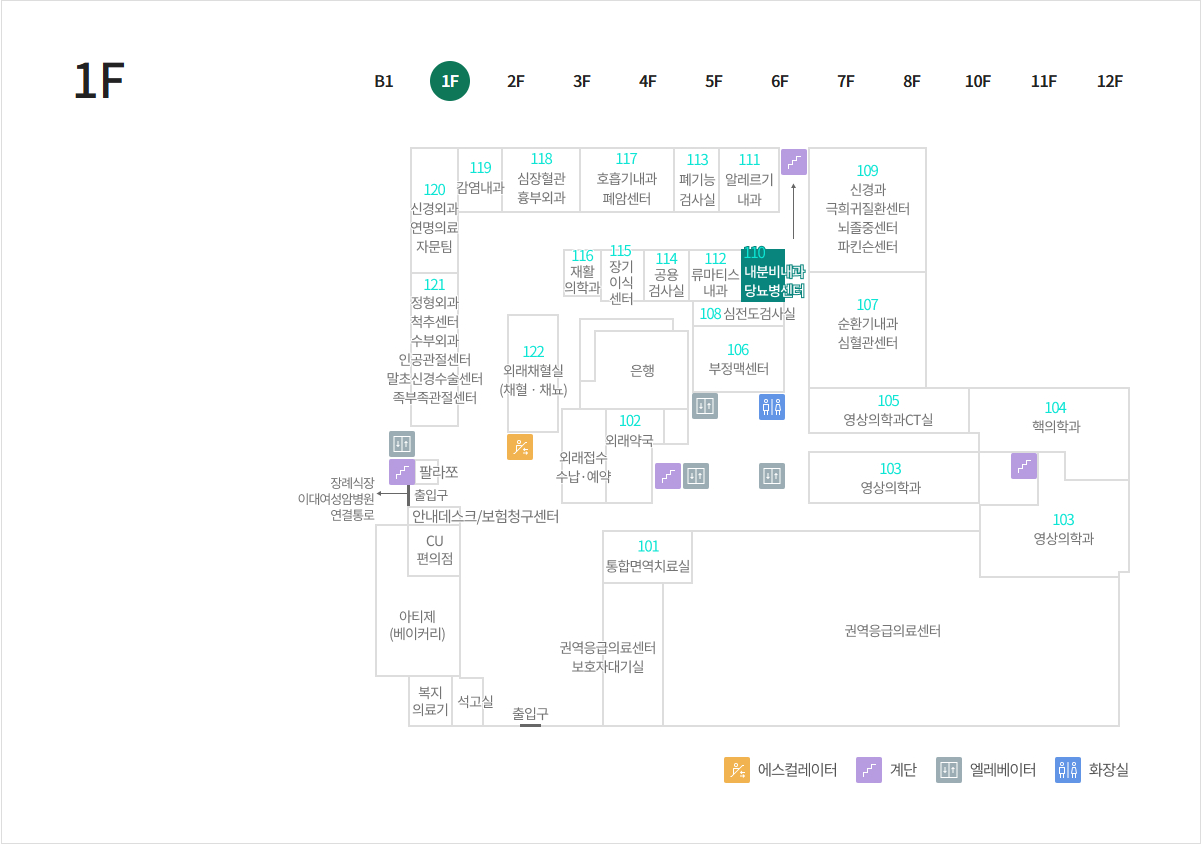Click the restroom icon on the floor map
The width and height of the screenshot is (1201, 844).
pos(772,406)
